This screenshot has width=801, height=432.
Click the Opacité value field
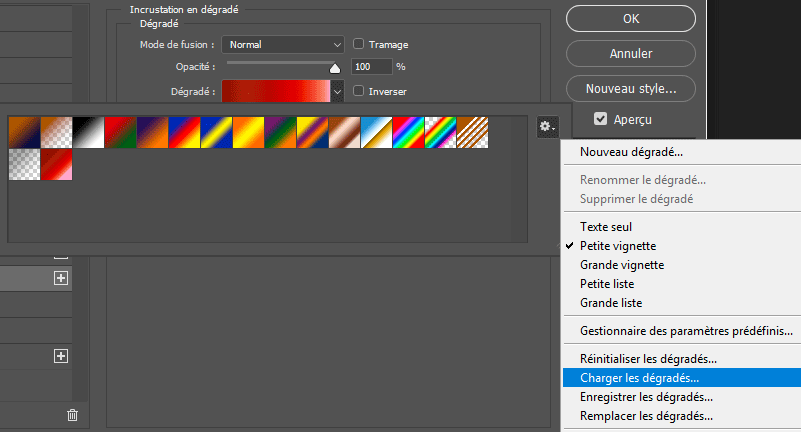pos(371,67)
